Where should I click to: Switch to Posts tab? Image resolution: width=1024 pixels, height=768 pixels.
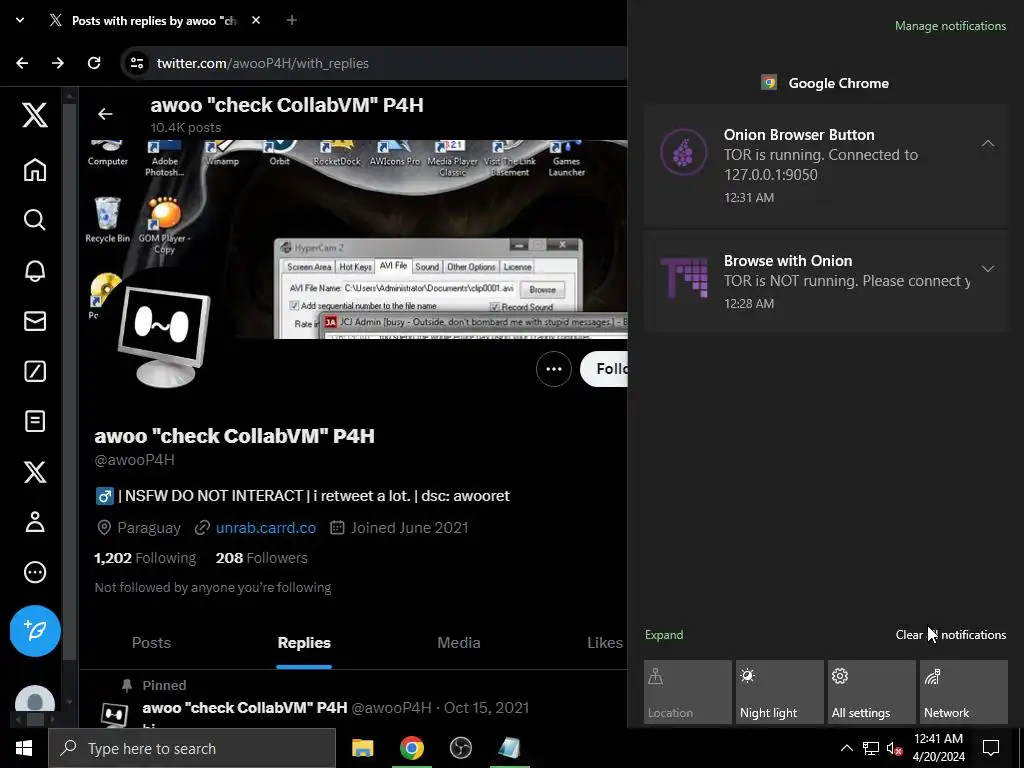coord(152,643)
